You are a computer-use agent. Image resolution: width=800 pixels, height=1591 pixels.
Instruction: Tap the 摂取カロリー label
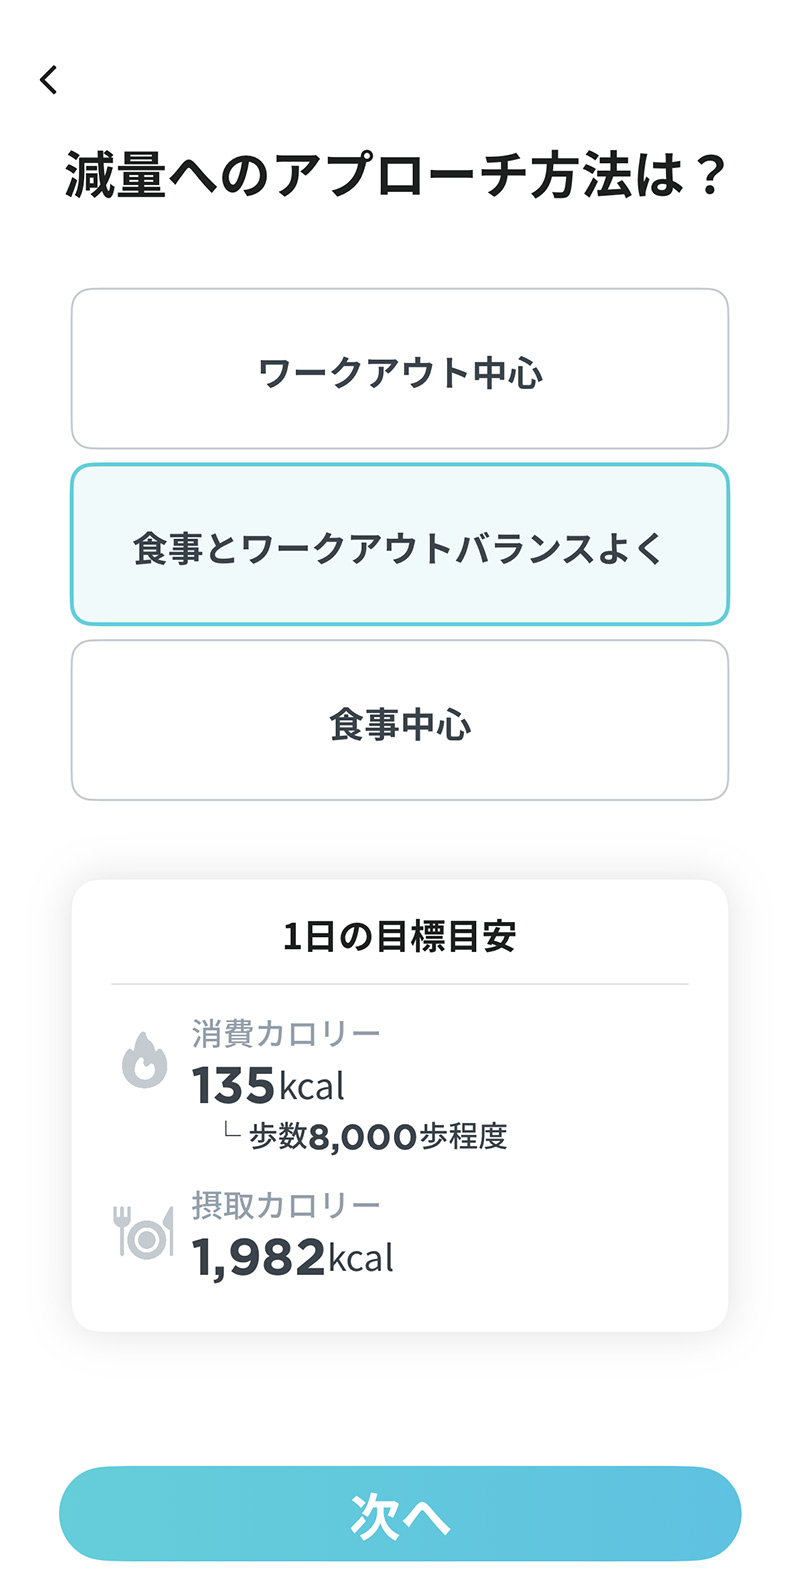pyautogui.click(x=286, y=1205)
